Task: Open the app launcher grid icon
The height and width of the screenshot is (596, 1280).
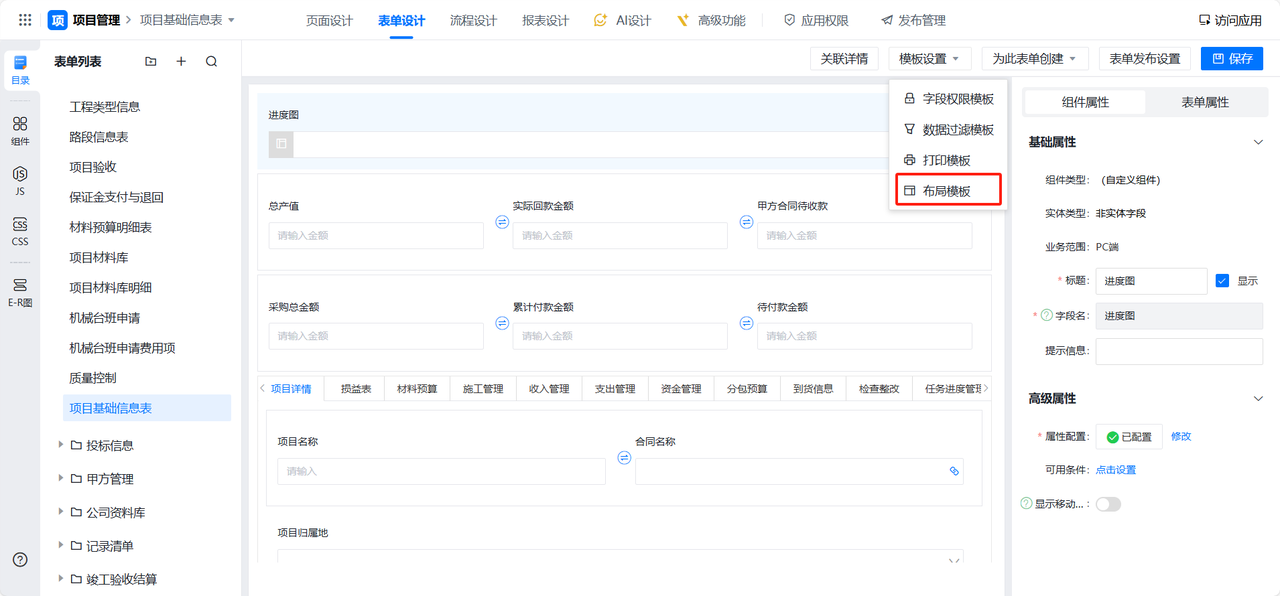Action: 25,20
